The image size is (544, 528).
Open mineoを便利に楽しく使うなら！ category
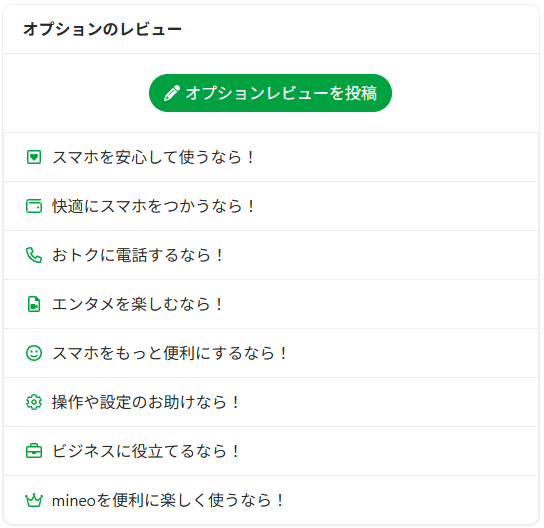[x=271, y=500]
